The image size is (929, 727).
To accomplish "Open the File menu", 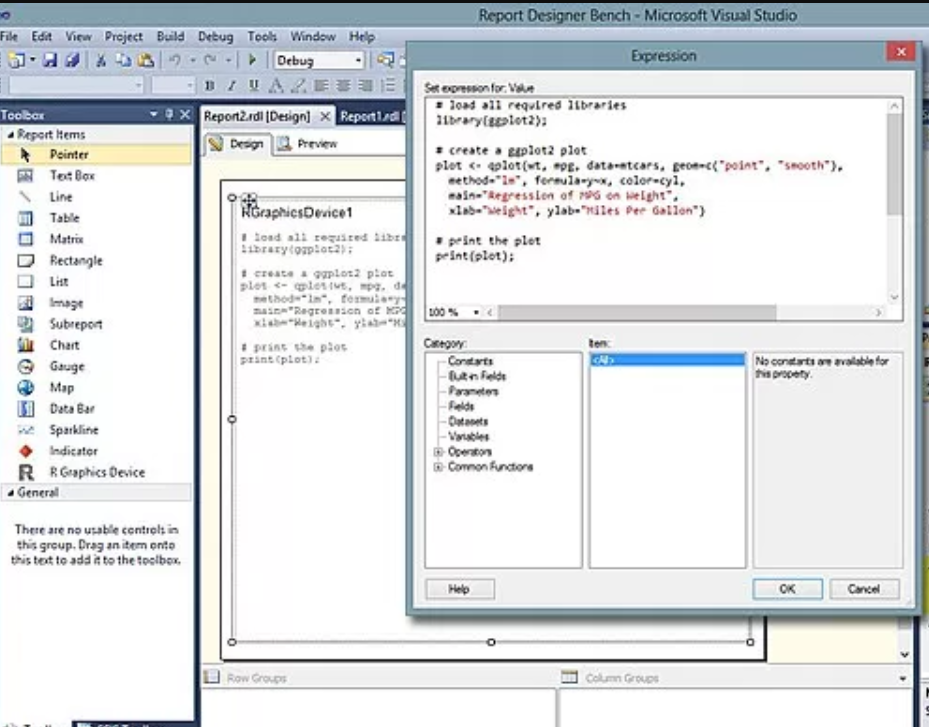I will click(x=9, y=37).
